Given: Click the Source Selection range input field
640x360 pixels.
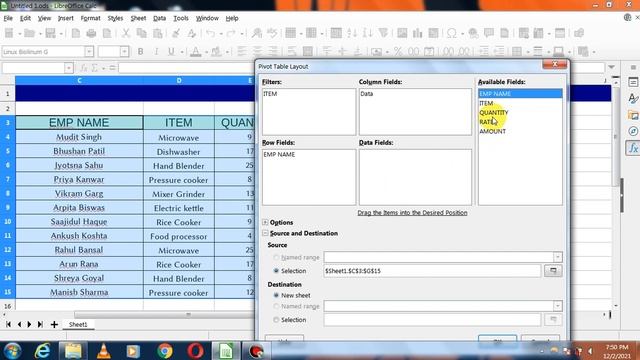Looking at the screenshot, I should (x=432, y=271).
